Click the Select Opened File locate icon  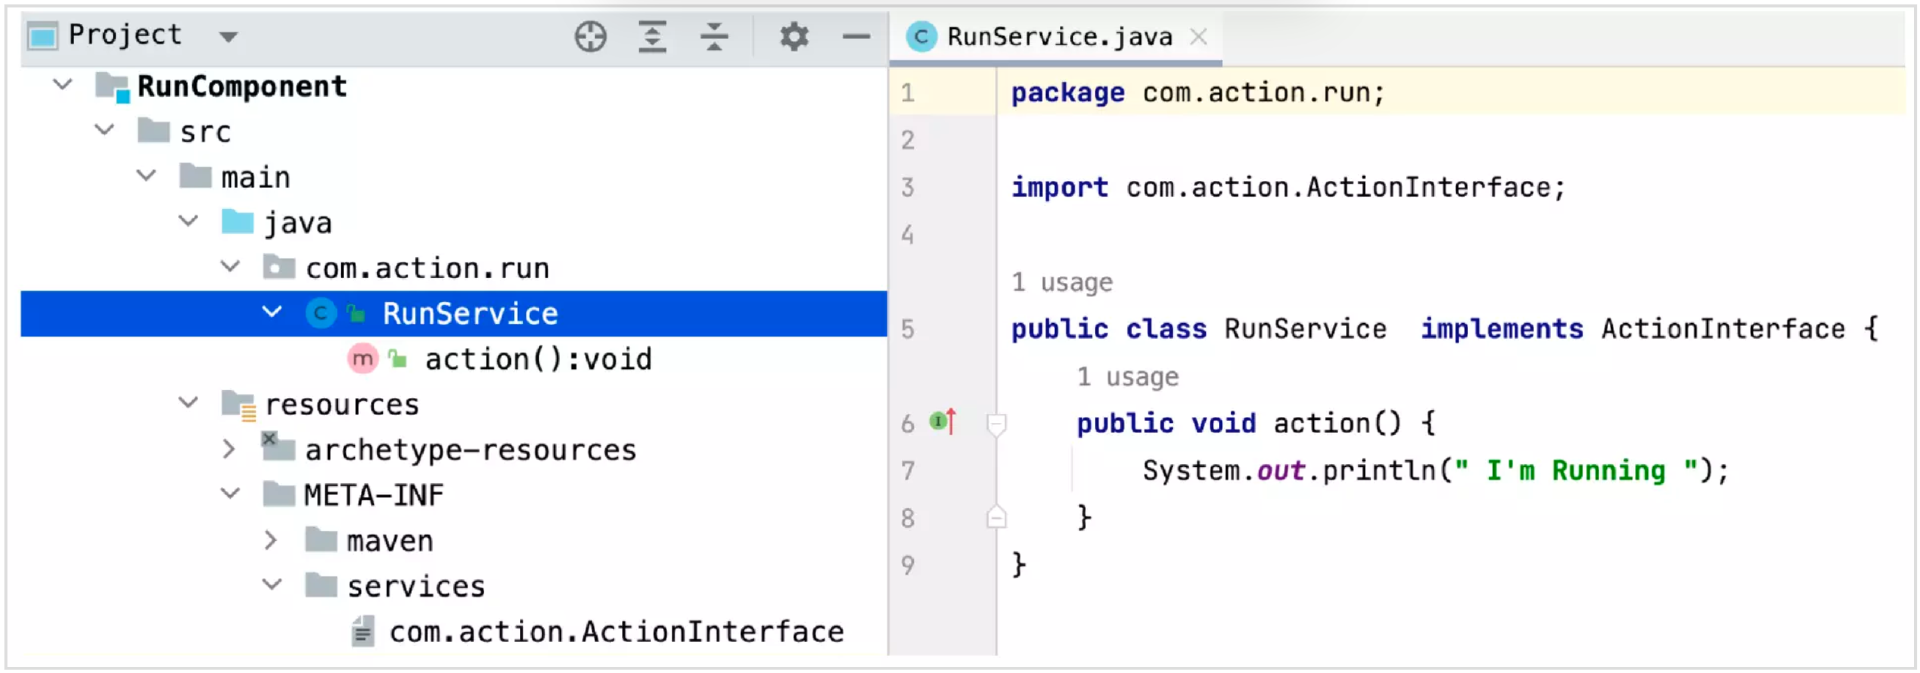click(x=590, y=37)
